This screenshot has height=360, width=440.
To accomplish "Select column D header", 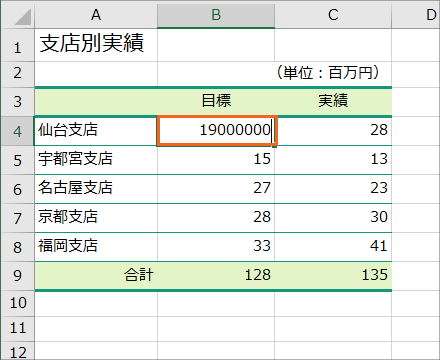I will point(416,15).
